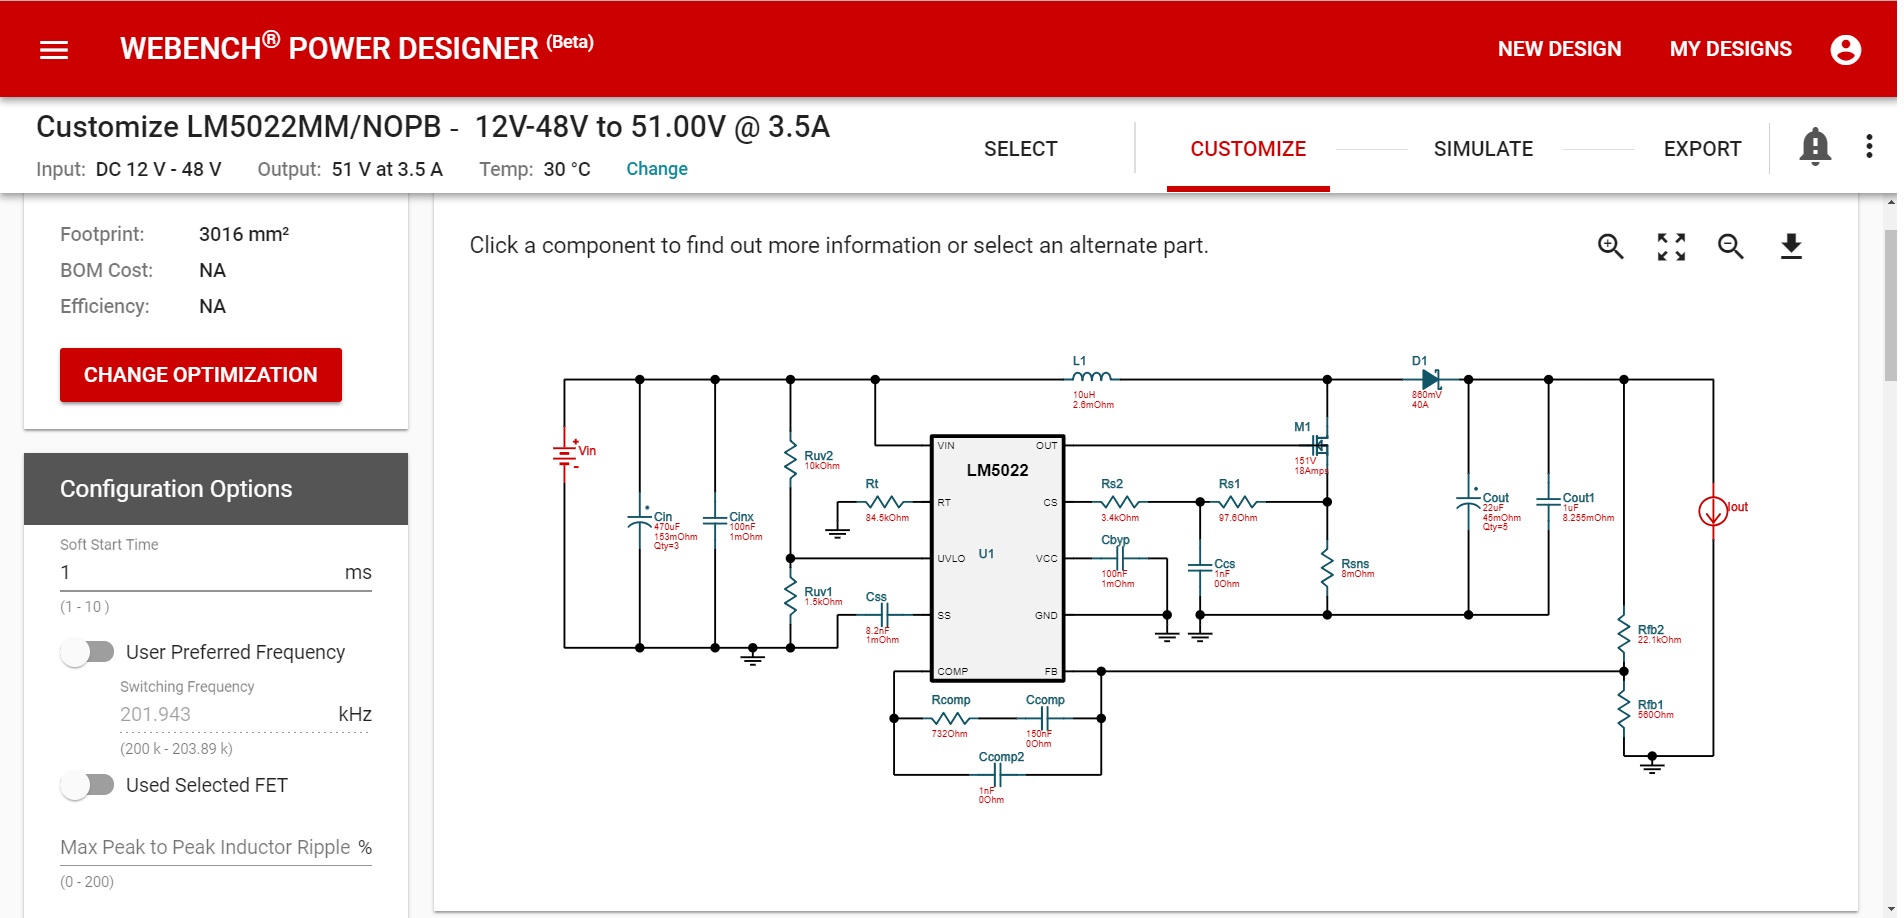The image size is (1904, 918).
Task: Zoom out of the schematic
Action: pyautogui.click(x=1731, y=246)
